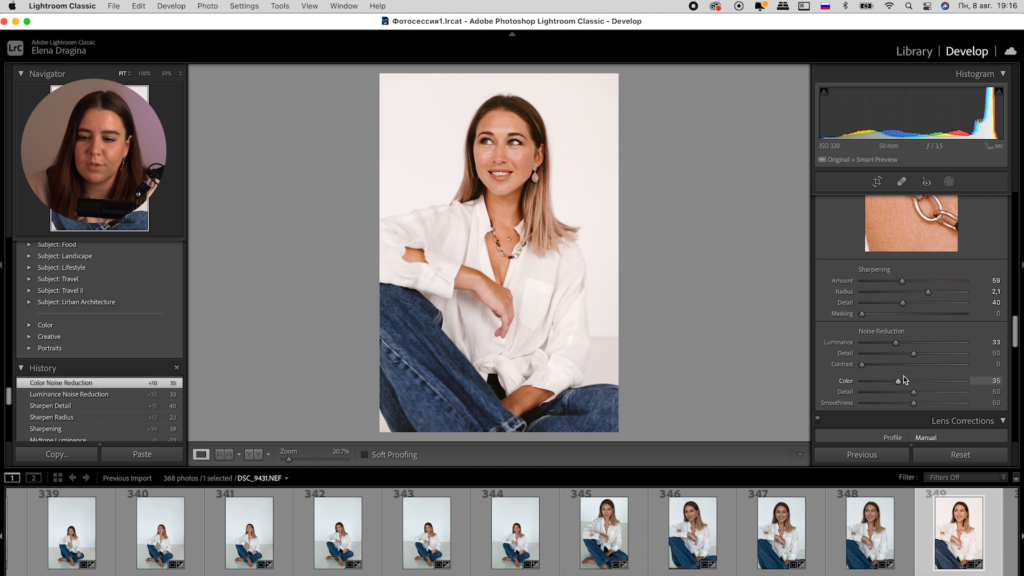Select the Healing tool bandage icon
Screen dimensions: 1024x576
(901, 182)
